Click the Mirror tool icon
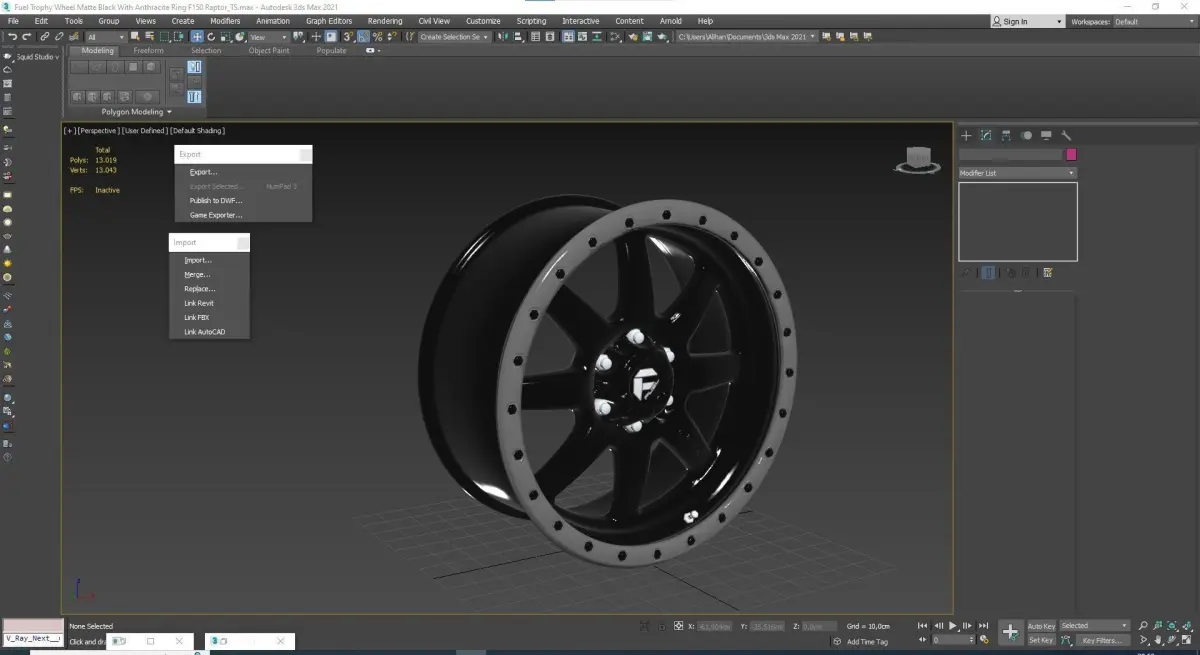 501,37
